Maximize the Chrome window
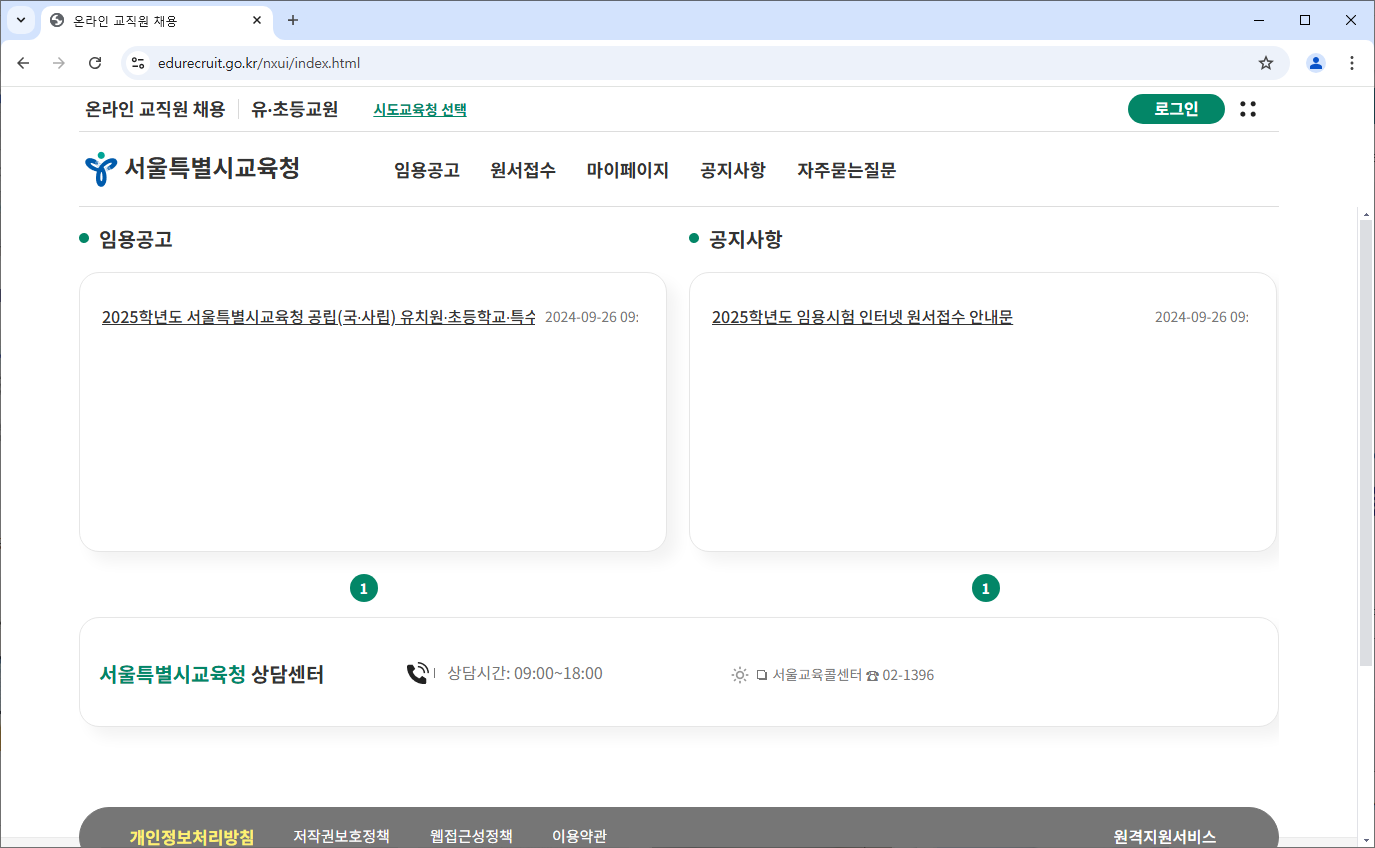 pyautogui.click(x=1305, y=20)
